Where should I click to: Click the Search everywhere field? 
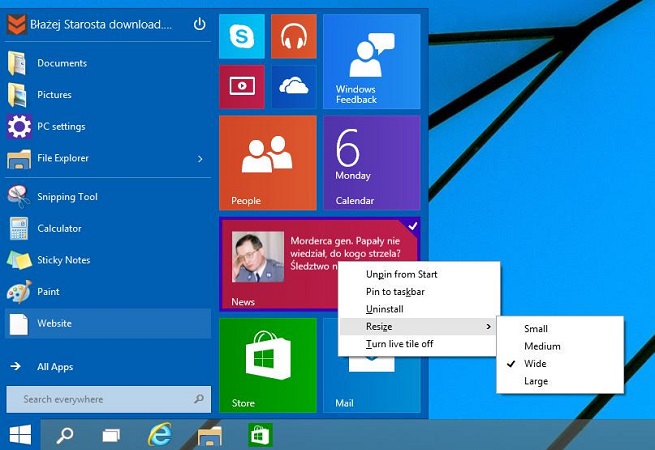109,399
